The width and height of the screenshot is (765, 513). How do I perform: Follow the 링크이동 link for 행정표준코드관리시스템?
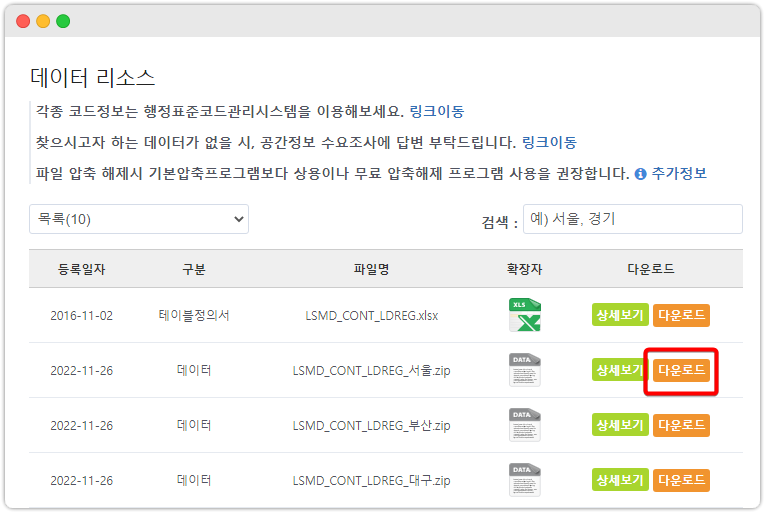[437, 112]
